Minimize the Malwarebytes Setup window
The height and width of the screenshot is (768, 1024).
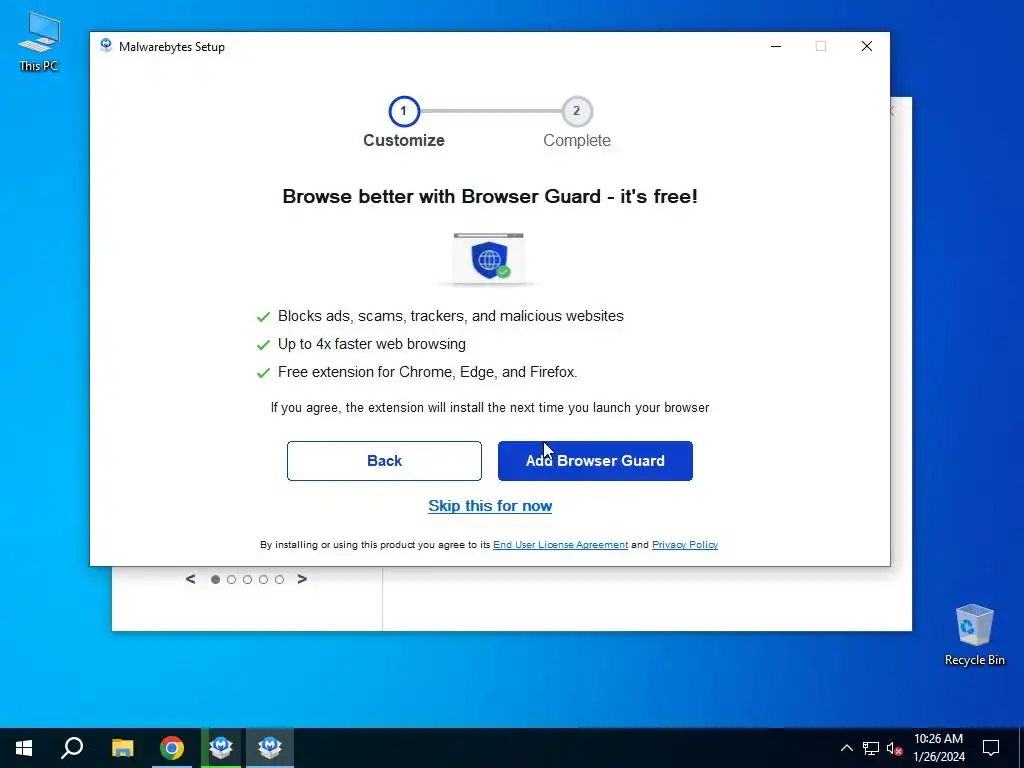pos(776,46)
